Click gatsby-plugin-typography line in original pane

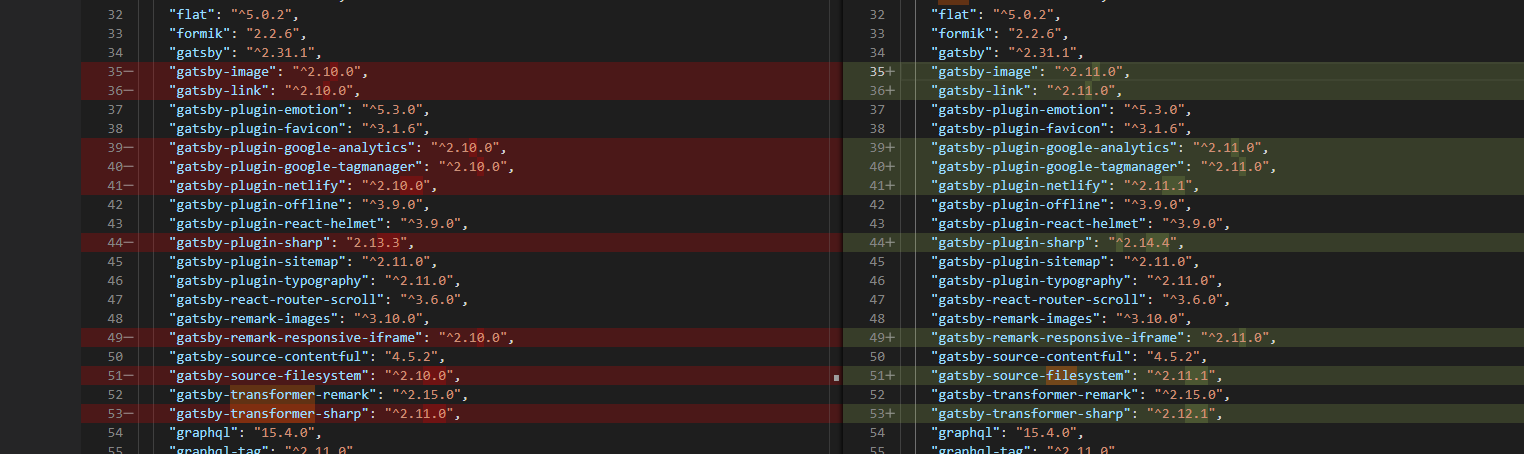point(315,281)
